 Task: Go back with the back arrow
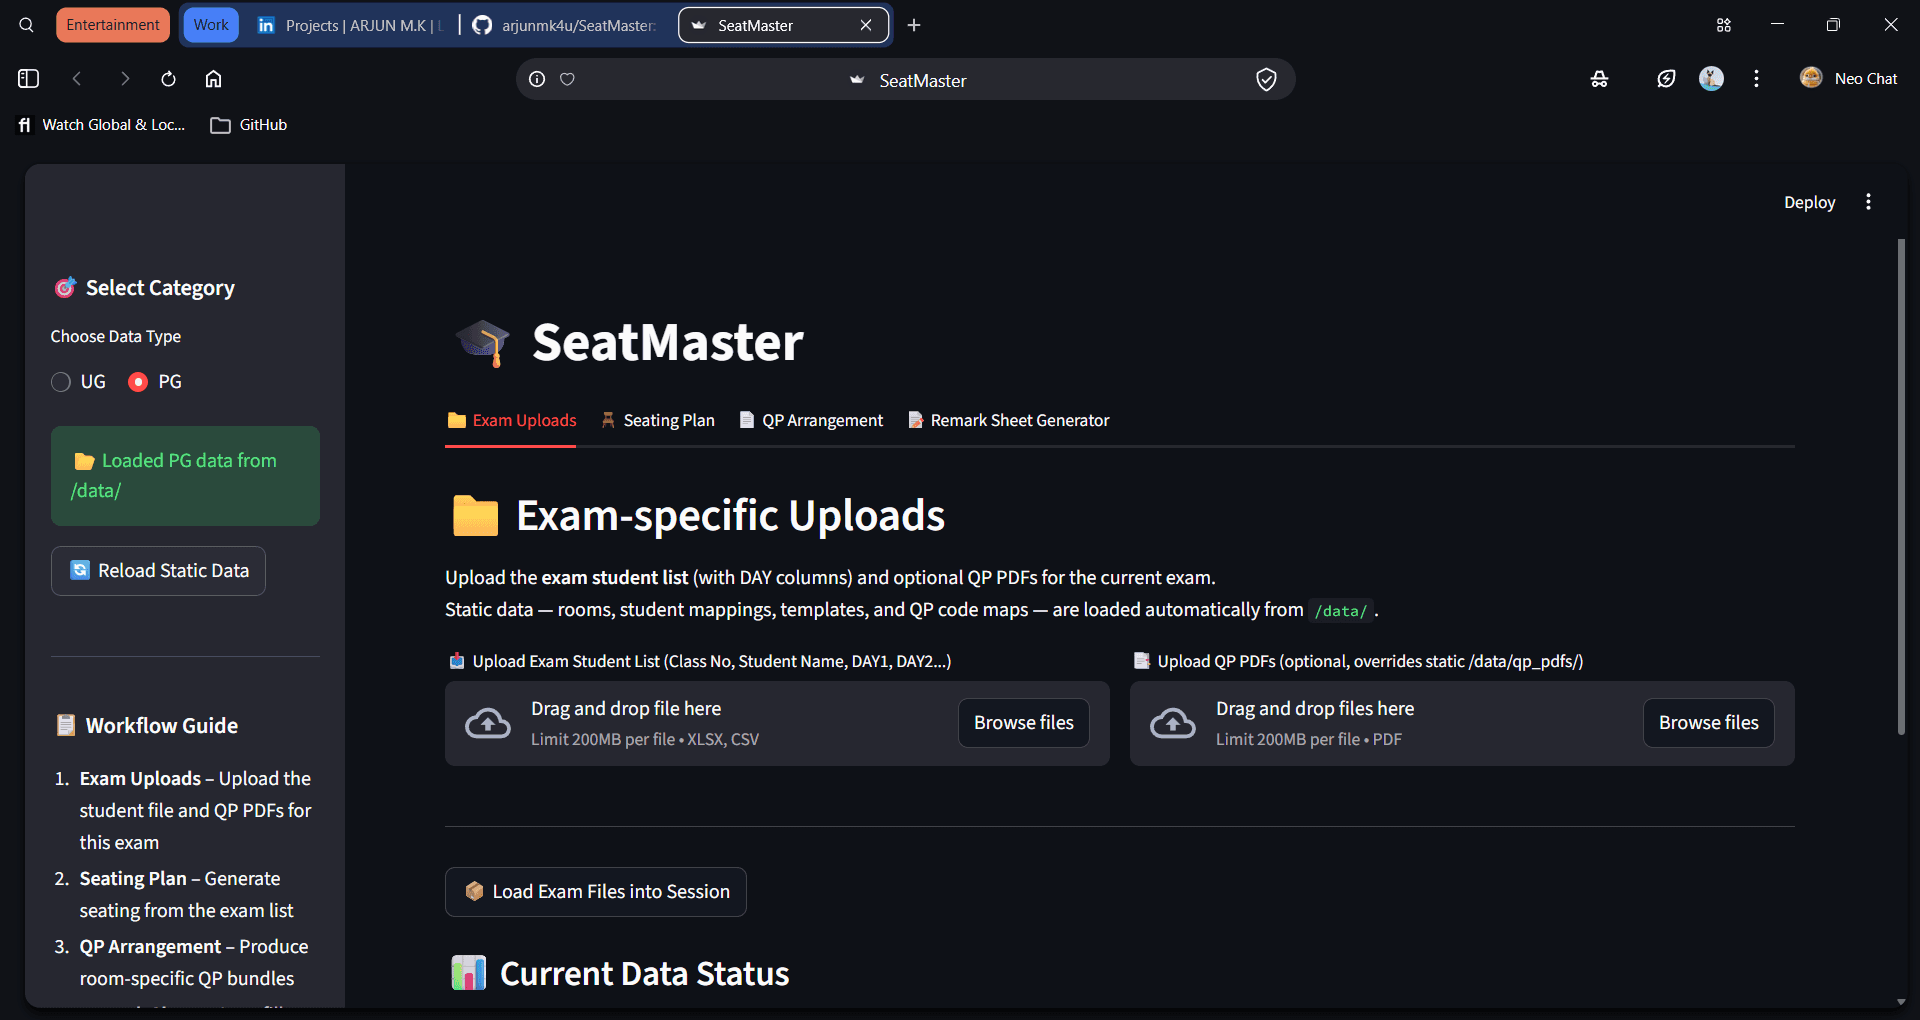(77, 78)
